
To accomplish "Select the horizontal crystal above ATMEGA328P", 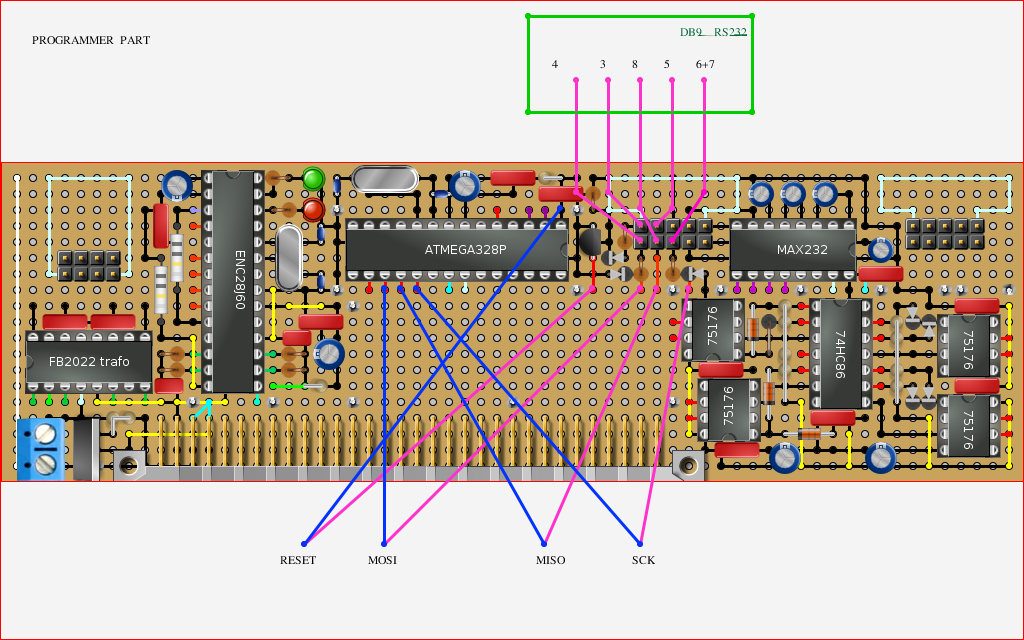I will (x=385, y=179).
